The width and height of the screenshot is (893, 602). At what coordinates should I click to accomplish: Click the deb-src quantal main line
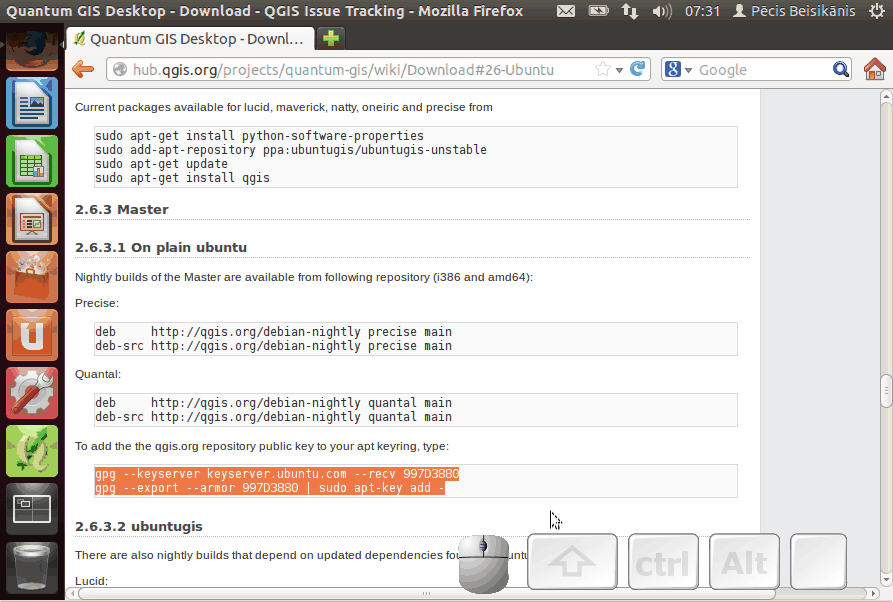click(273, 417)
